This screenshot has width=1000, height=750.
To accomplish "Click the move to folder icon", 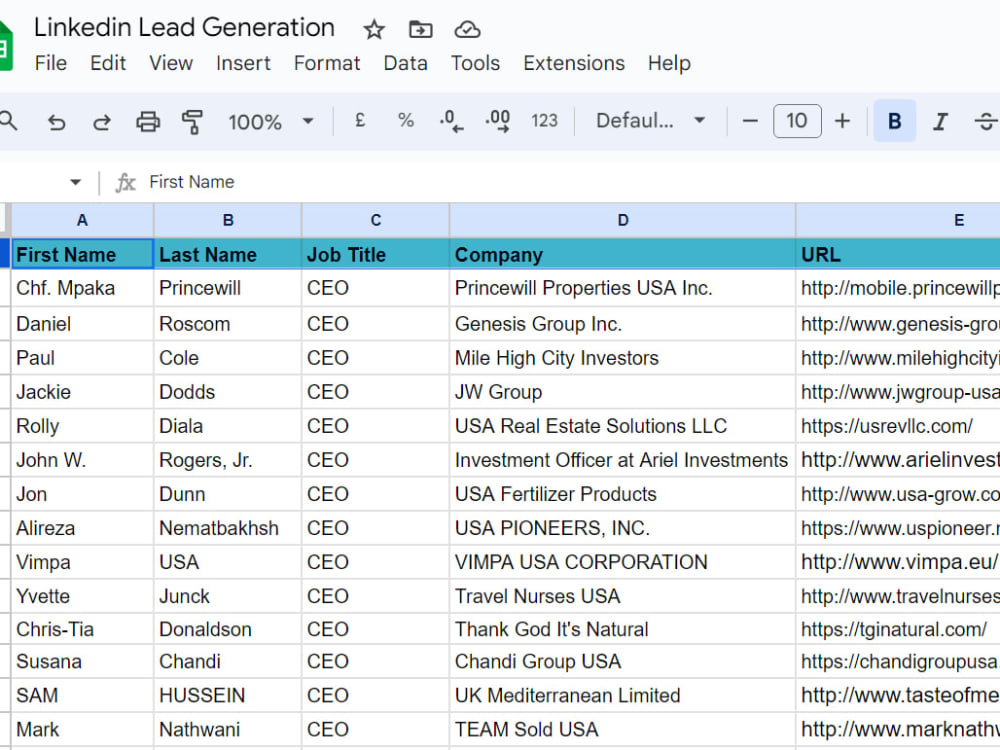I will click(420, 29).
